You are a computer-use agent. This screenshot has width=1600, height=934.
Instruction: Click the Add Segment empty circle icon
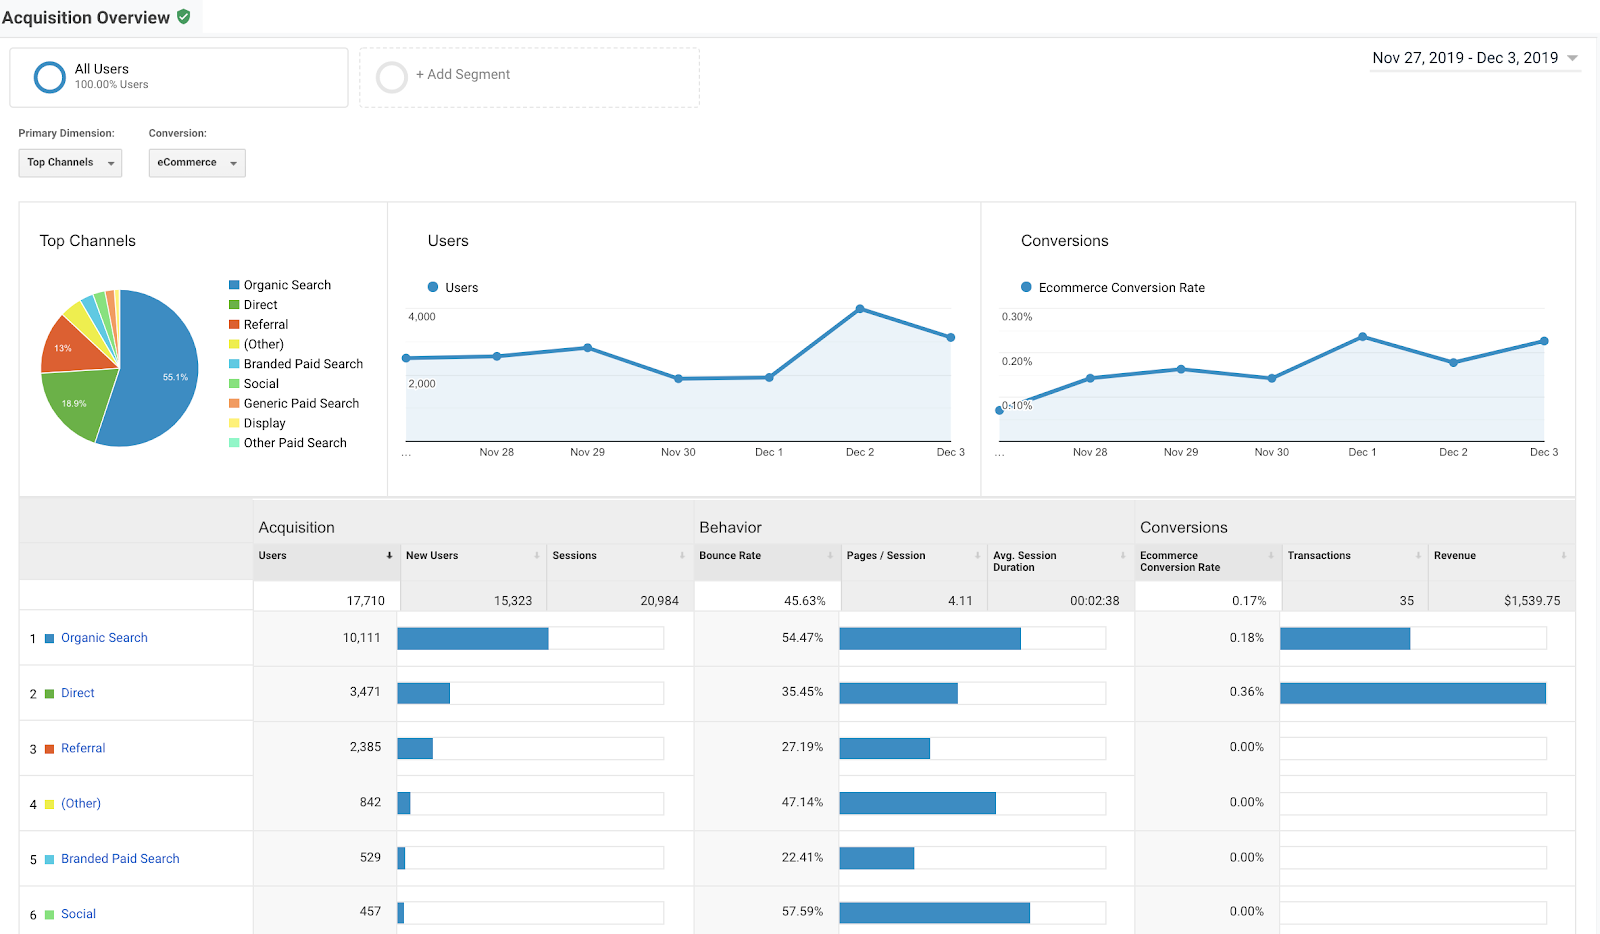pos(392,77)
